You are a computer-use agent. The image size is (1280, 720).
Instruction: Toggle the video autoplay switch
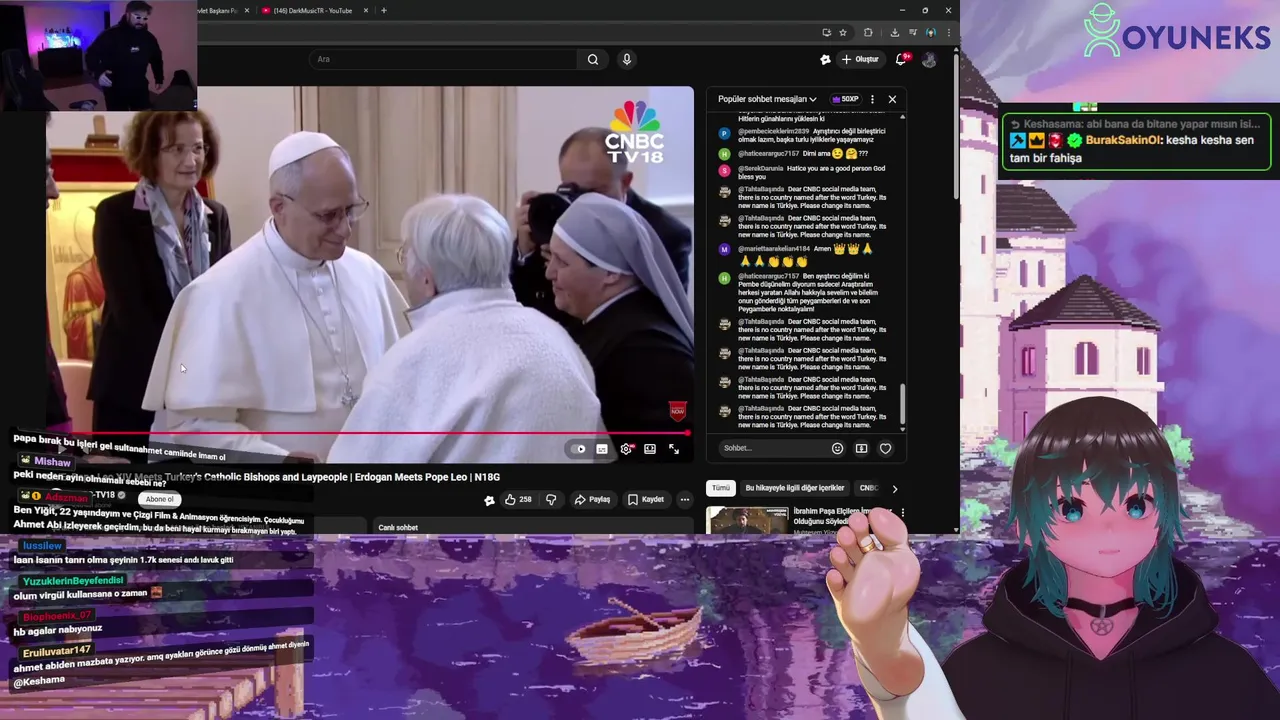[578, 449]
